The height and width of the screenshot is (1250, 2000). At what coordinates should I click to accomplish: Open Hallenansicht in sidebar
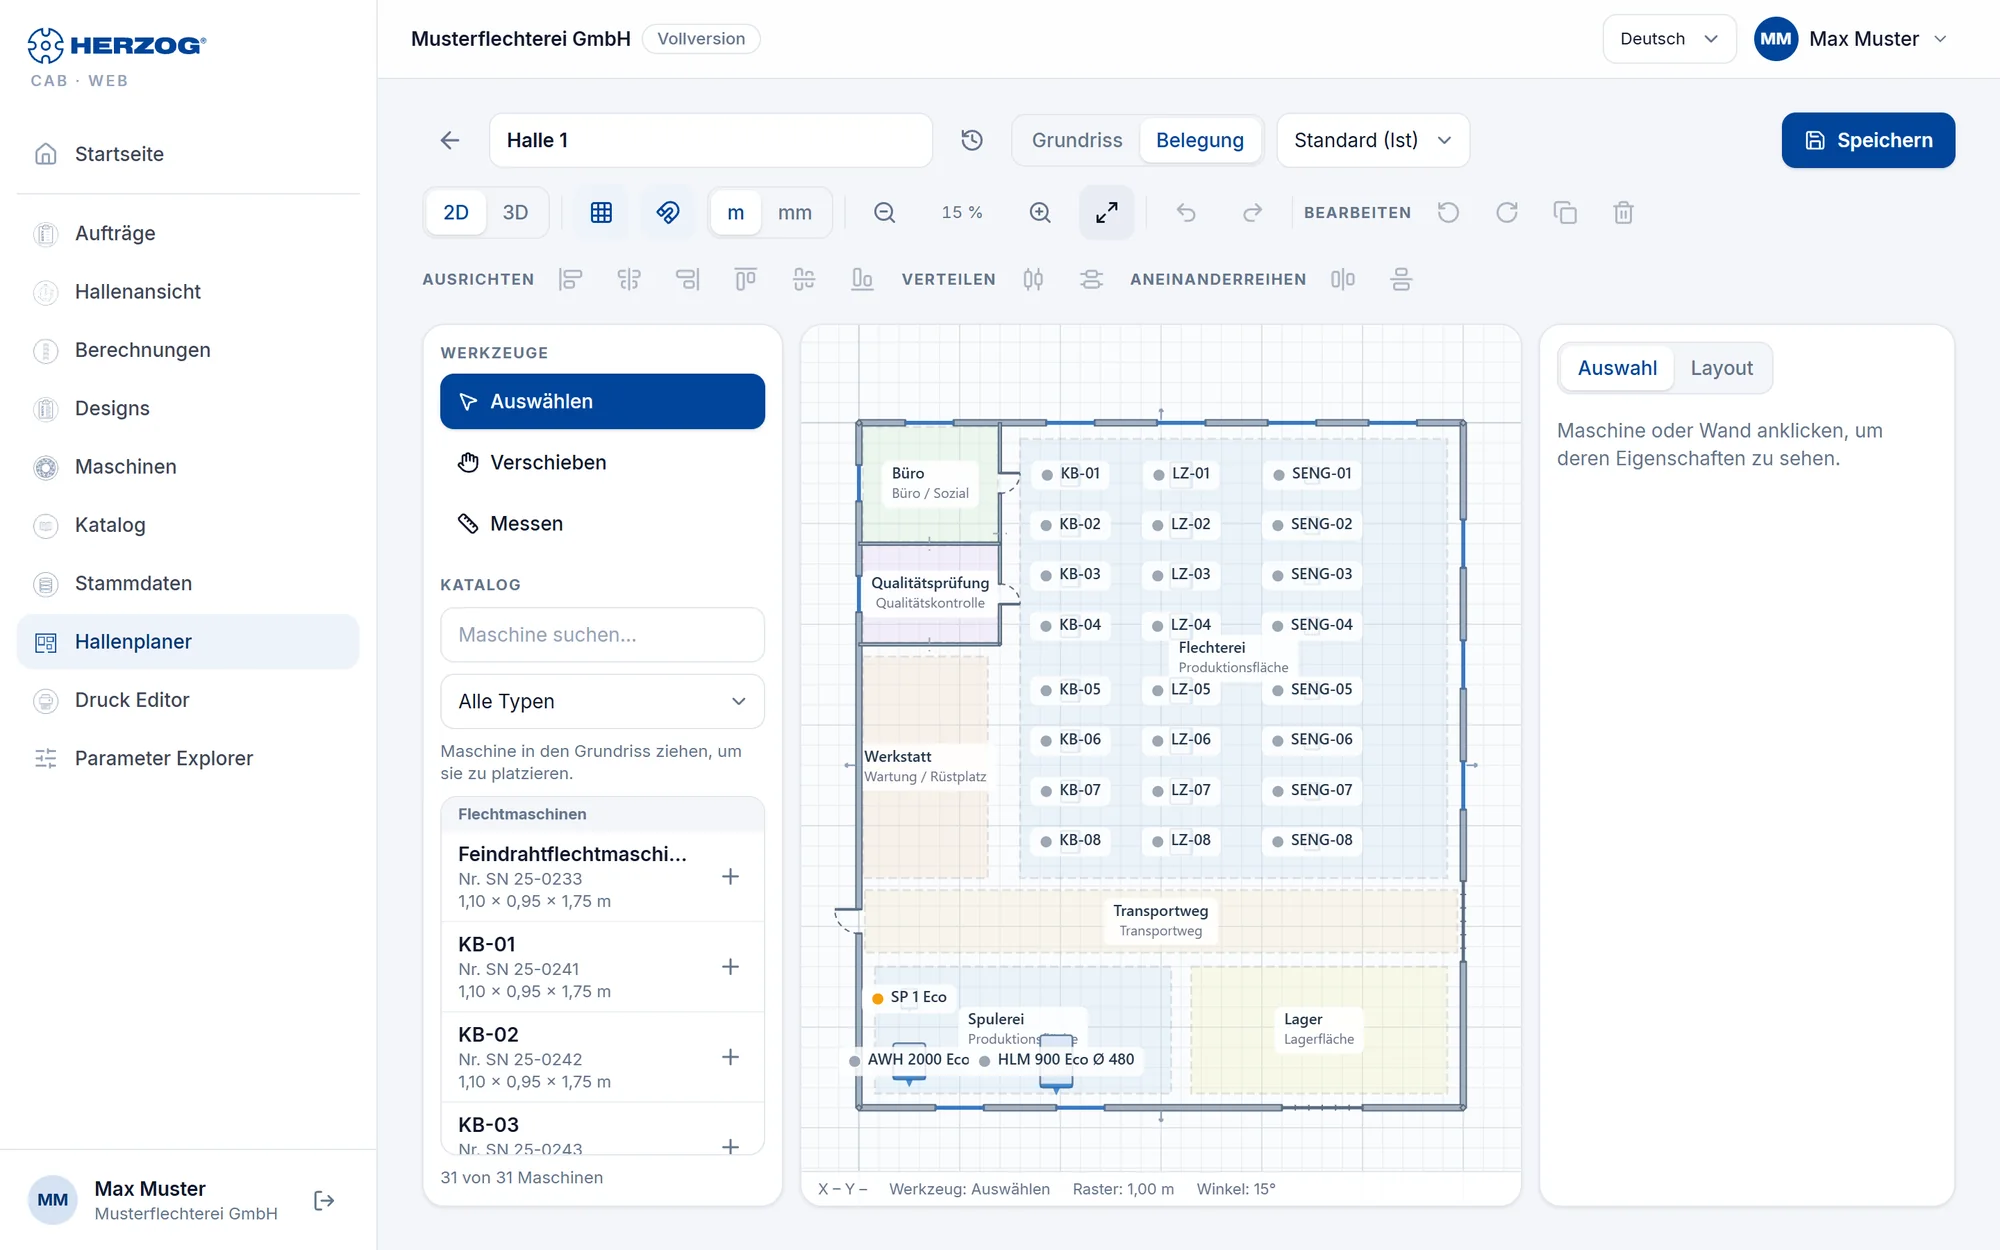pyautogui.click(x=188, y=291)
